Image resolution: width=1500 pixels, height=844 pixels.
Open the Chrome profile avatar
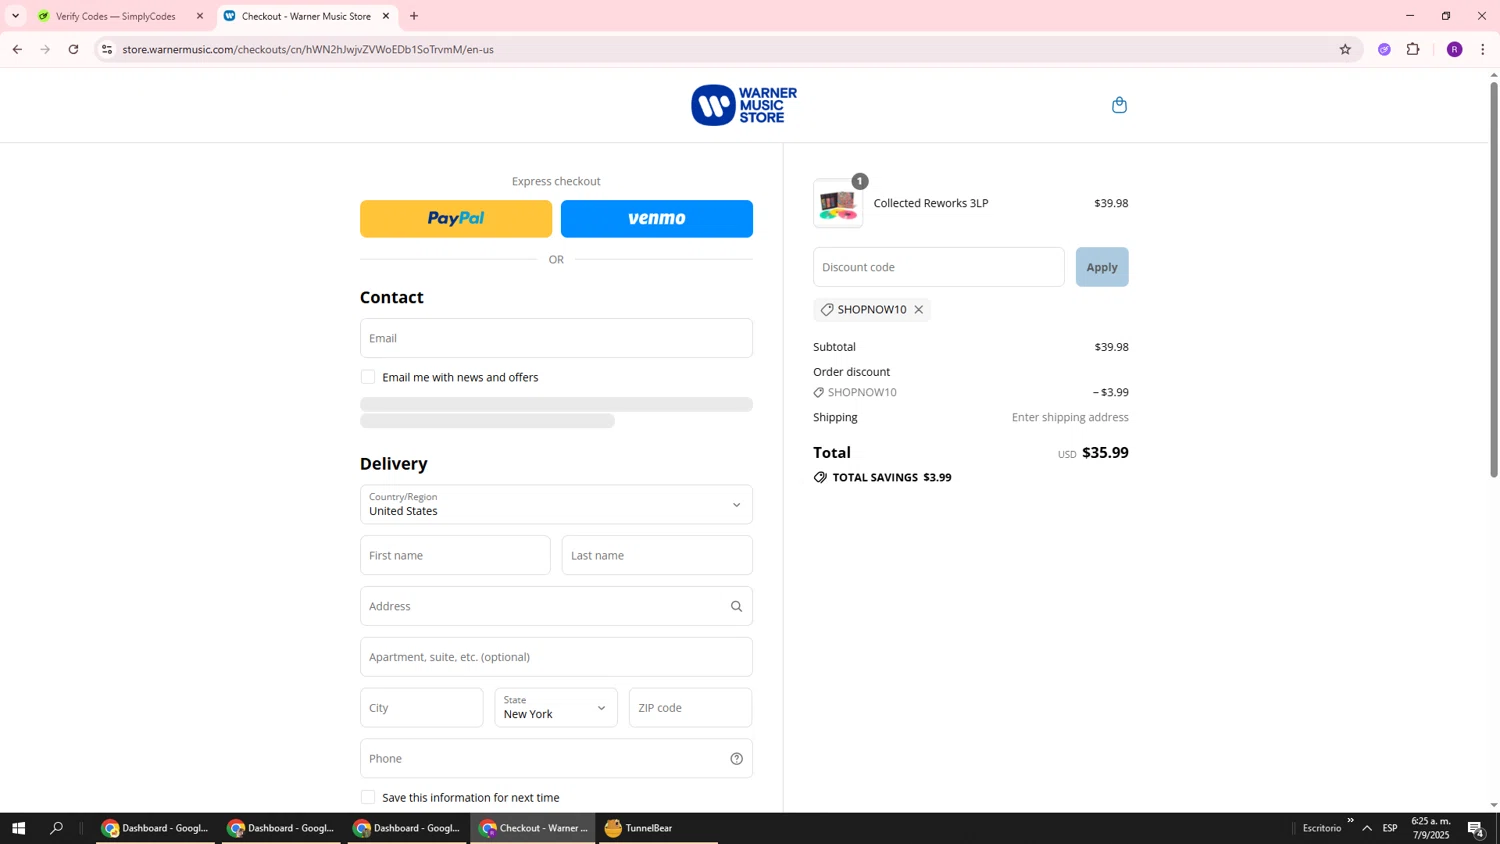pos(1454,49)
